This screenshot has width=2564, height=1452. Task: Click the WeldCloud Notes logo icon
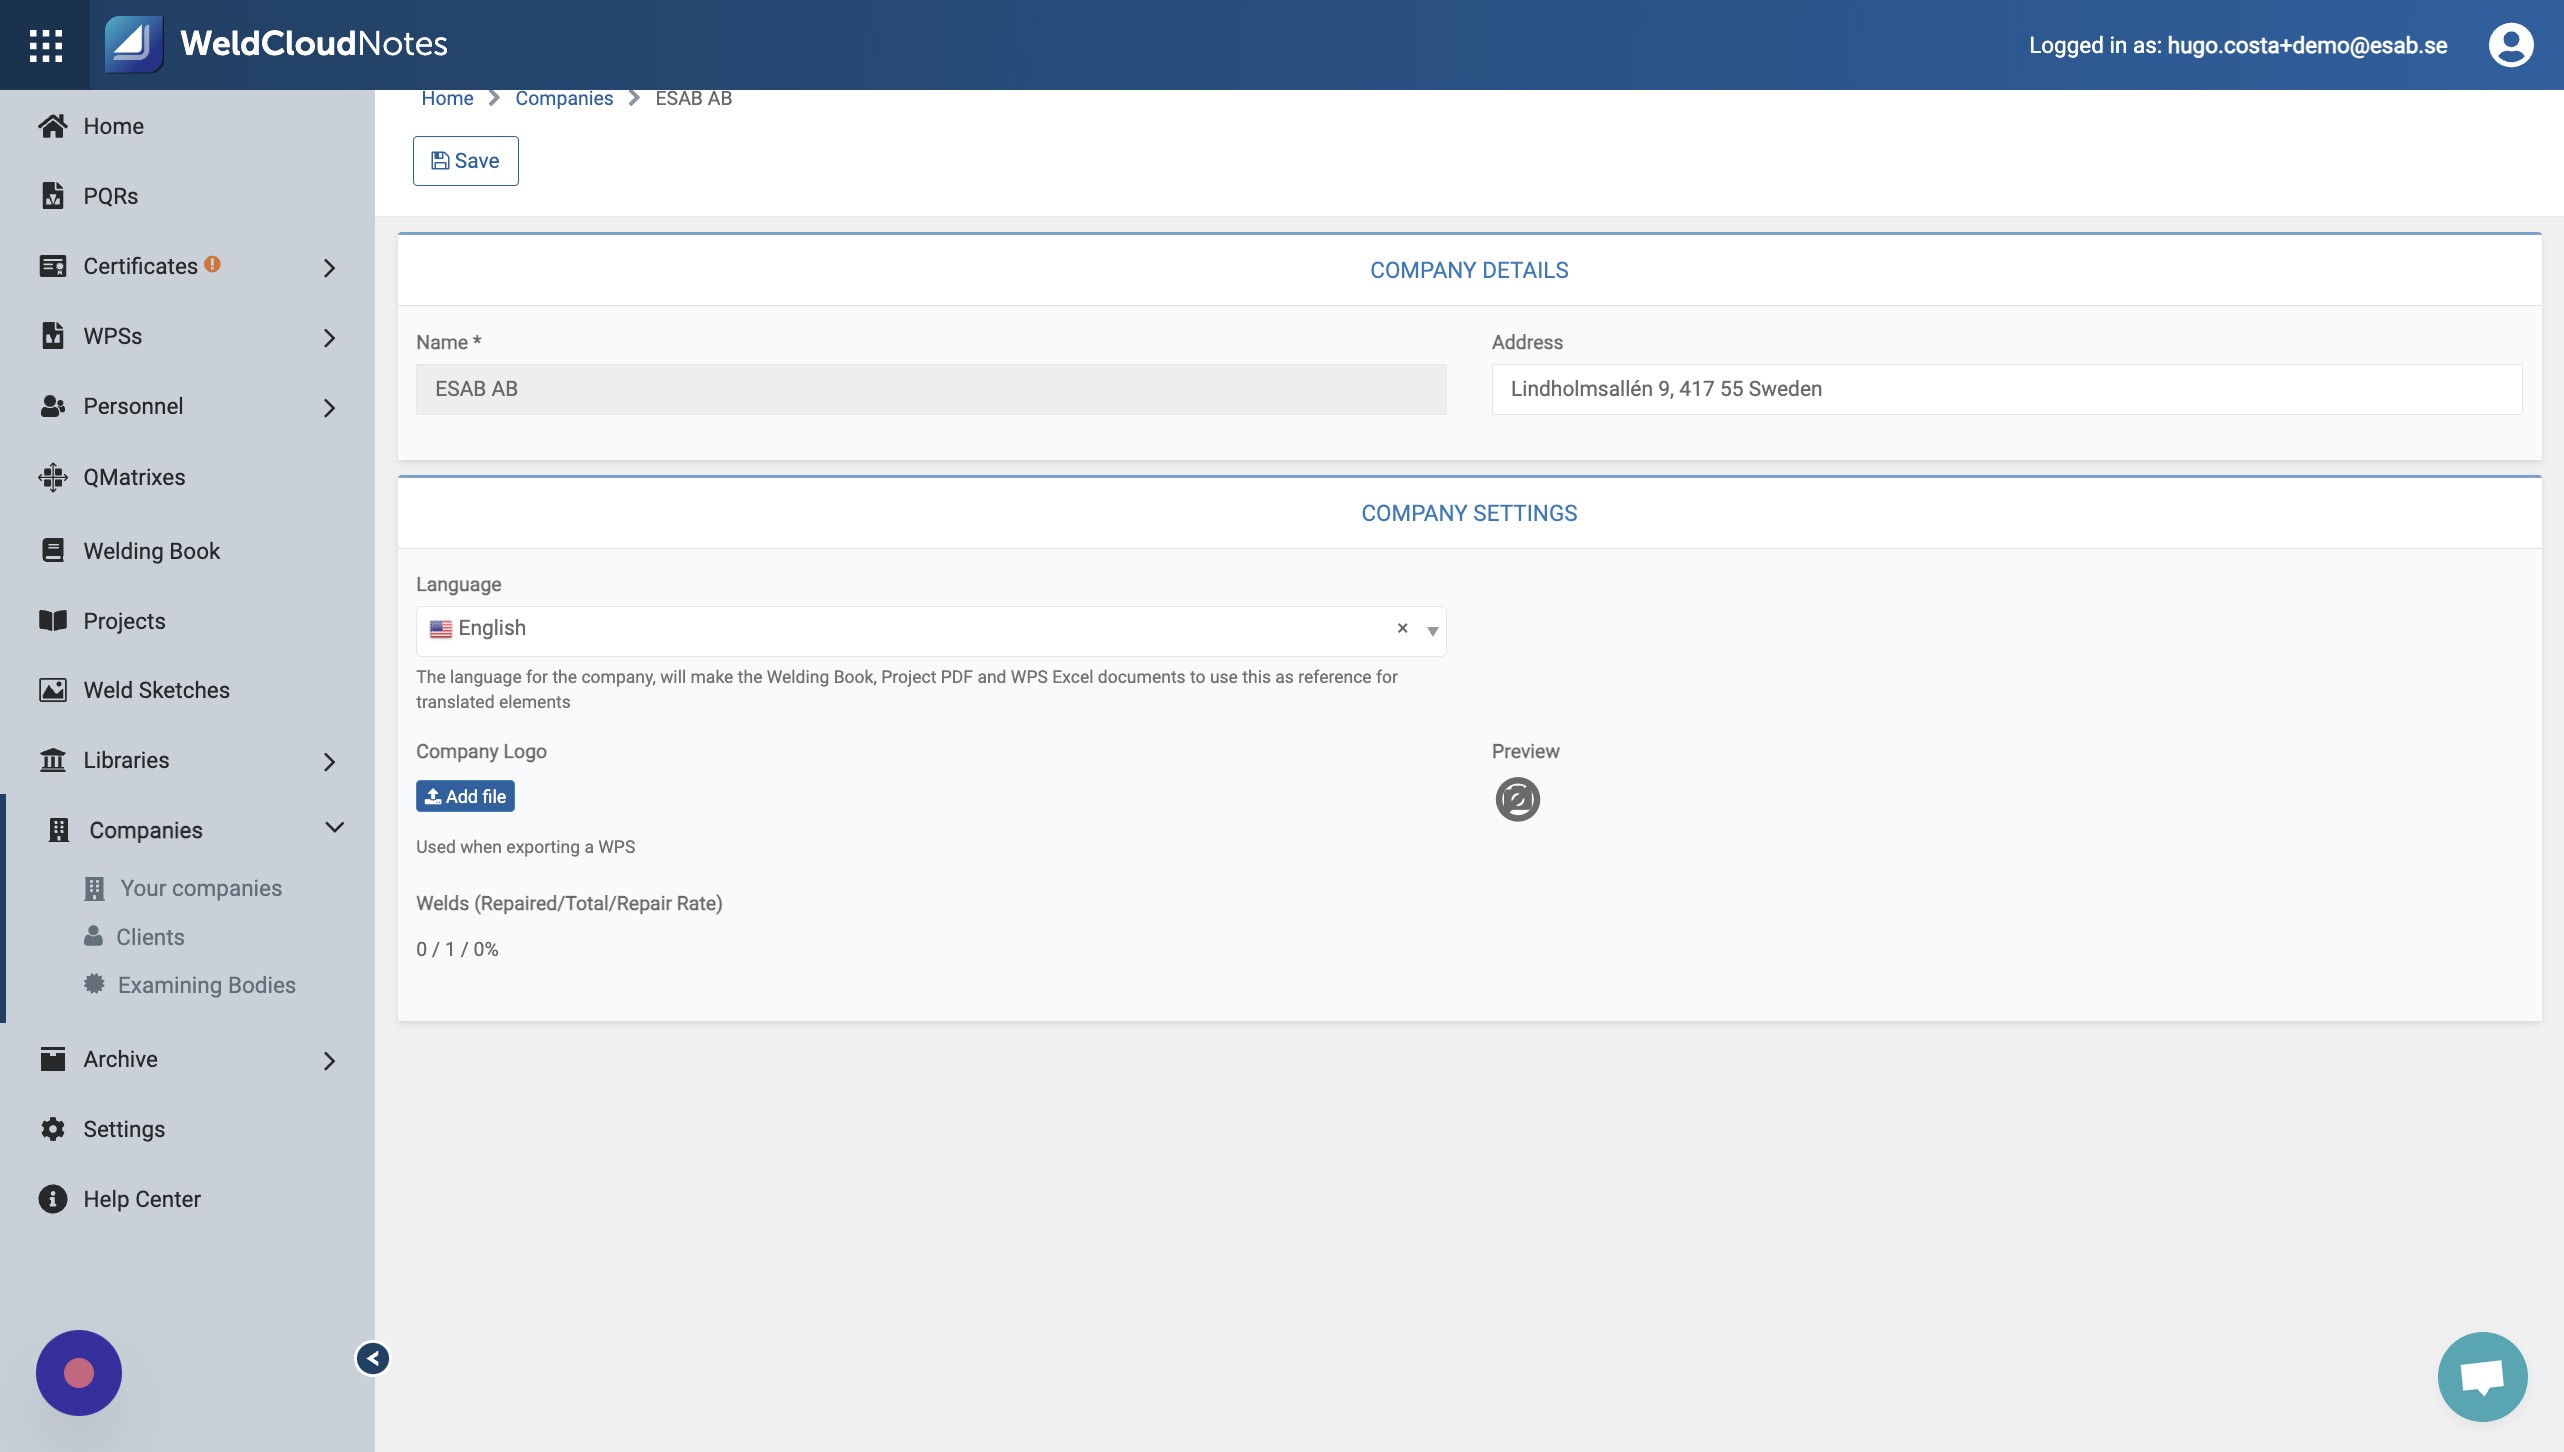(134, 44)
